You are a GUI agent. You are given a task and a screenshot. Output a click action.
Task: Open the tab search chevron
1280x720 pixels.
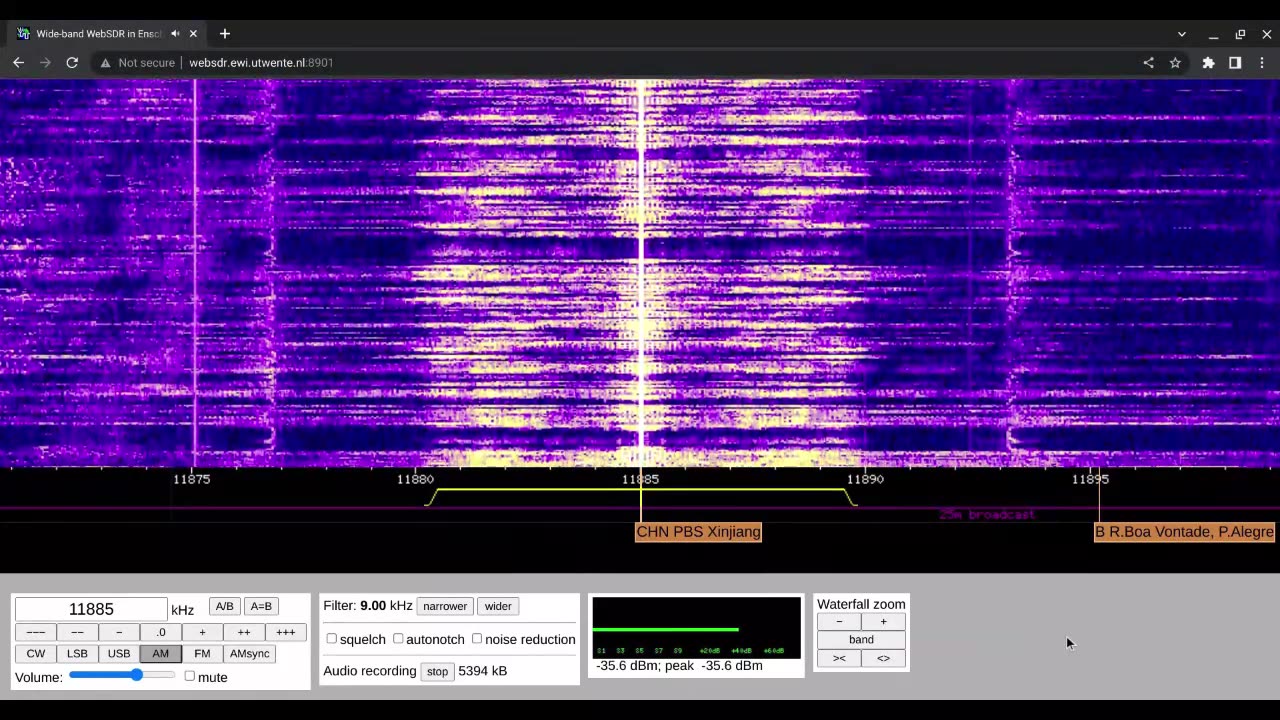point(1181,34)
